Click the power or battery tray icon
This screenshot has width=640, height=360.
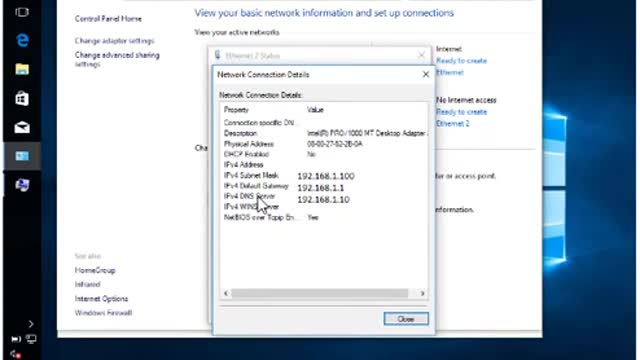(x=16, y=339)
